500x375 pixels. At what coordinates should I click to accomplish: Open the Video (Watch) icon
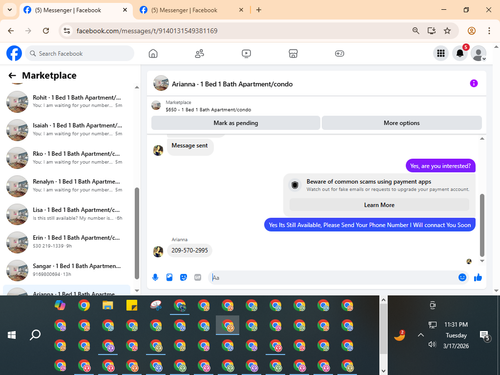pyautogui.click(x=246, y=53)
